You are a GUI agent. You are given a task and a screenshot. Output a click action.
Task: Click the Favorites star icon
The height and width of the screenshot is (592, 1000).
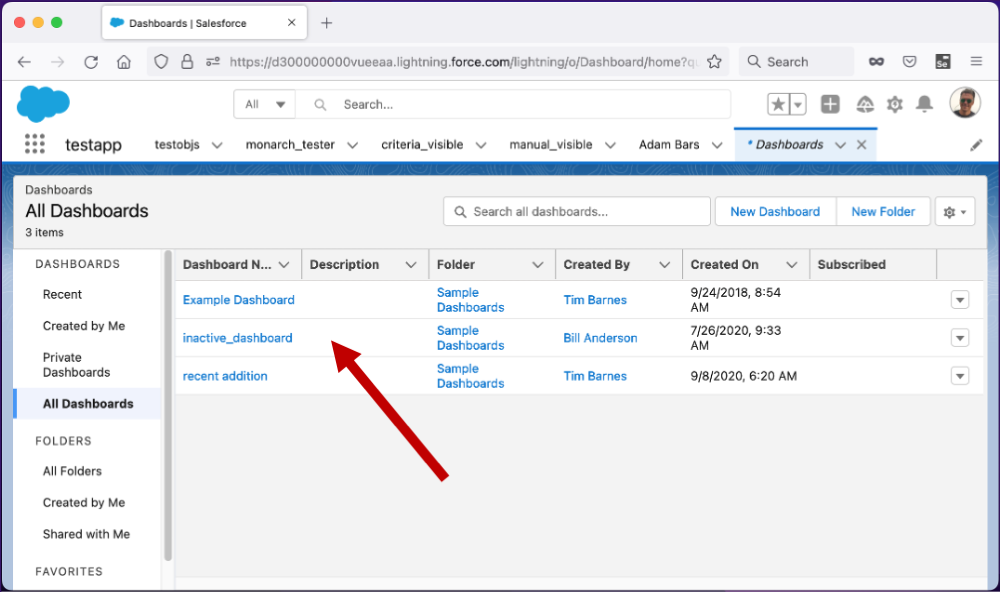point(778,104)
